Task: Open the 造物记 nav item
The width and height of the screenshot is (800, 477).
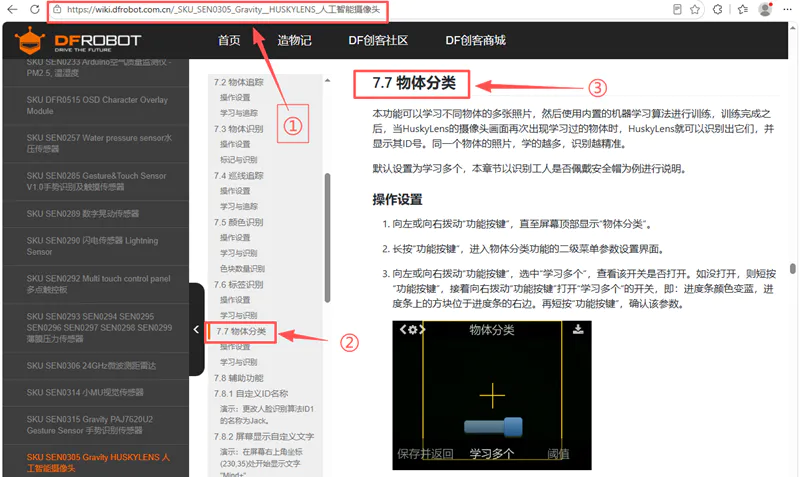Action: tap(294, 40)
